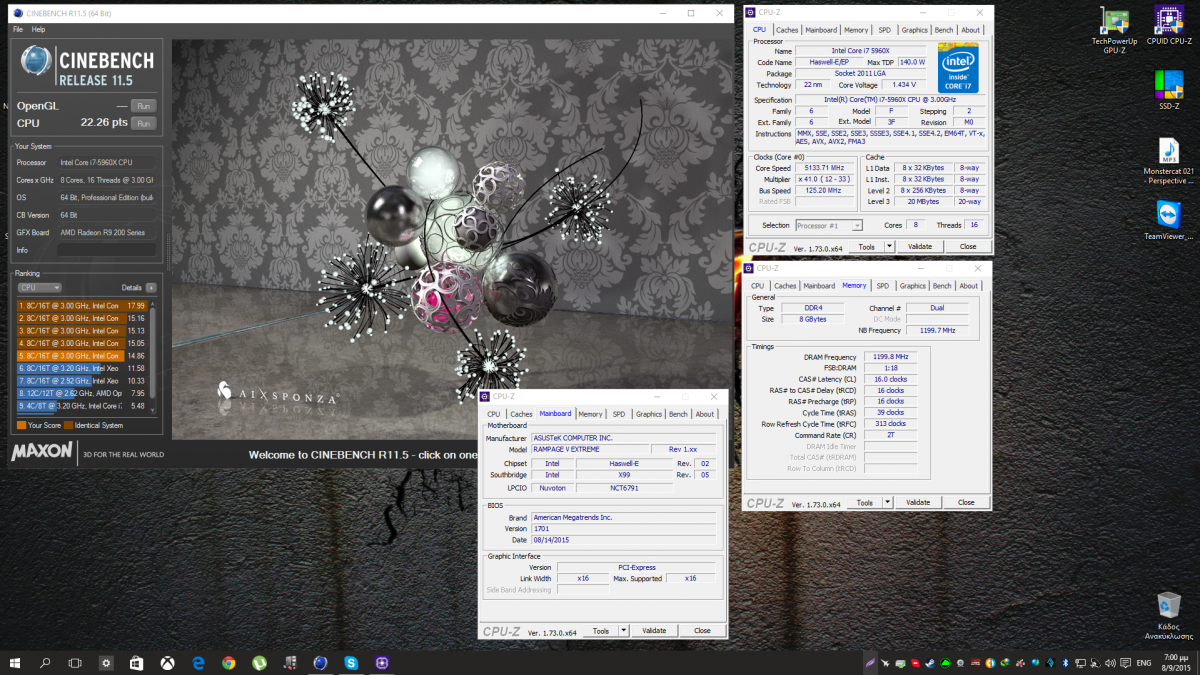The image size is (1200, 675).
Task: Click Tools button in the Mainboard window
Action: (600, 631)
